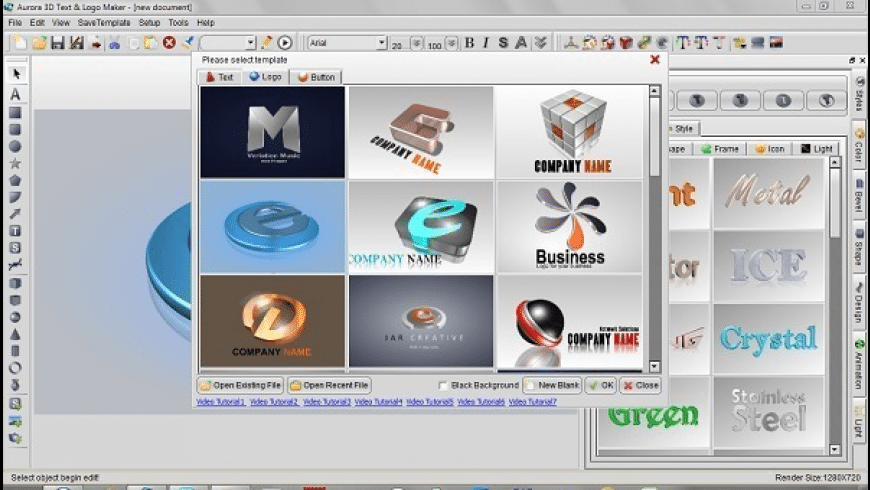Open the Setup menu
870x490 pixels.
point(149,23)
